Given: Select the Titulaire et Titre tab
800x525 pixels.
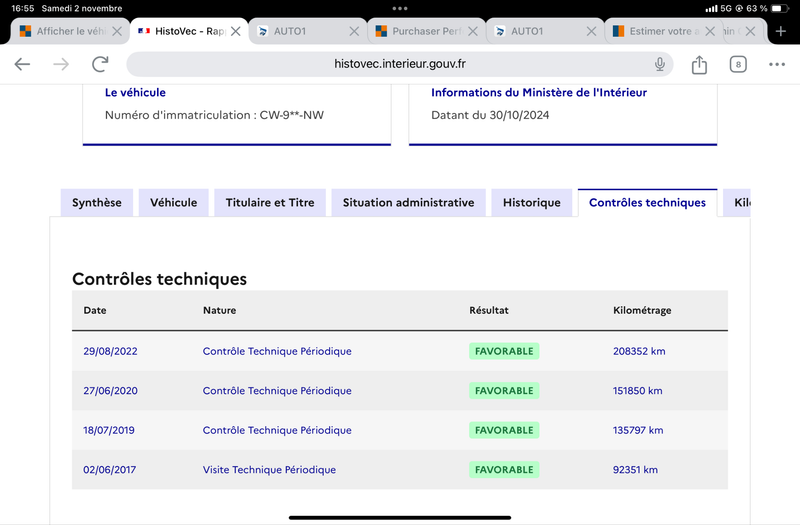Looking at the screenshot, I should 270,203.
